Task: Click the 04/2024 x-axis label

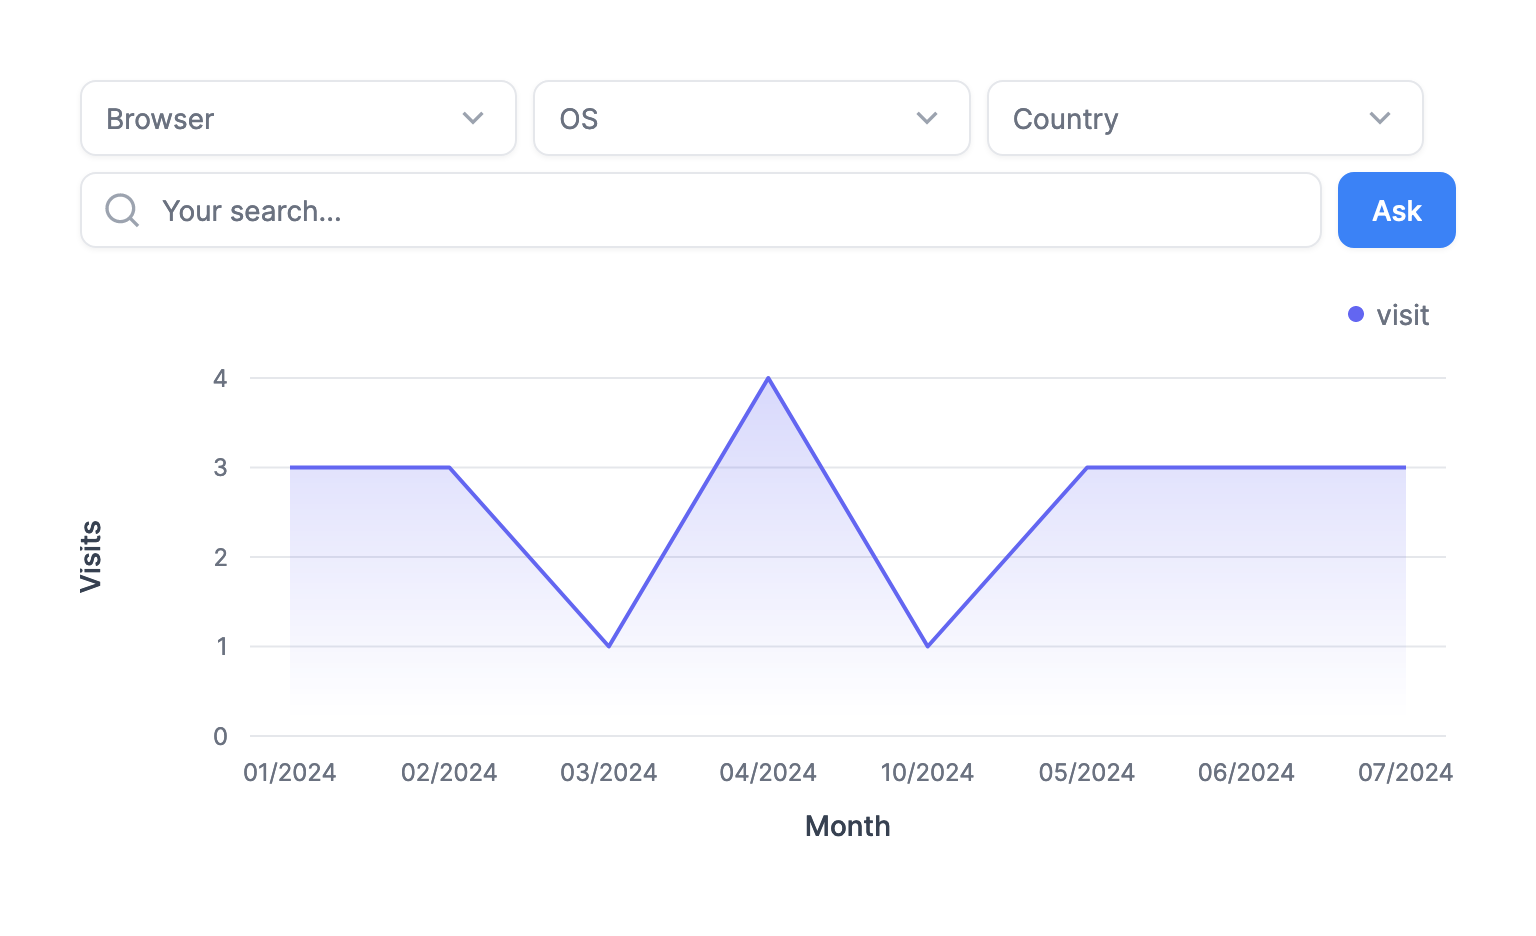Action: point(768,772)
